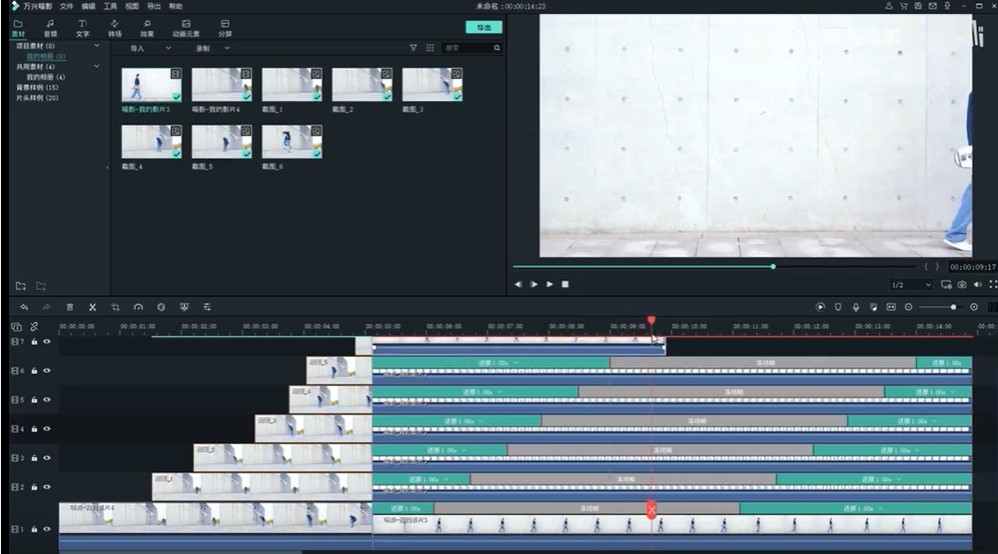This screenshot has width=998, height=554.
Task: Open the 视图 menu
Action: [132, 6]
